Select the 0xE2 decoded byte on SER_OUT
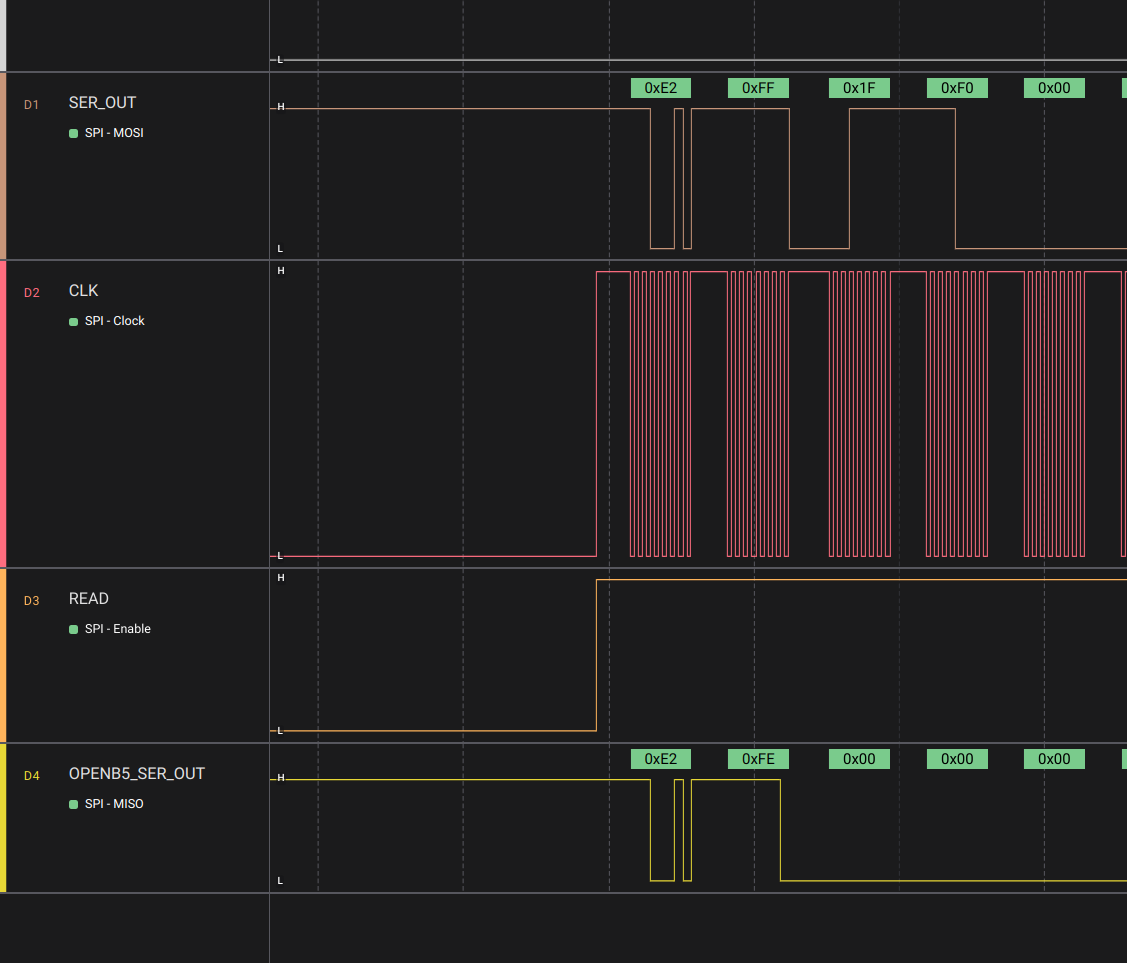Viewport: 1127px width, 963px height. (x=660, y=88)
